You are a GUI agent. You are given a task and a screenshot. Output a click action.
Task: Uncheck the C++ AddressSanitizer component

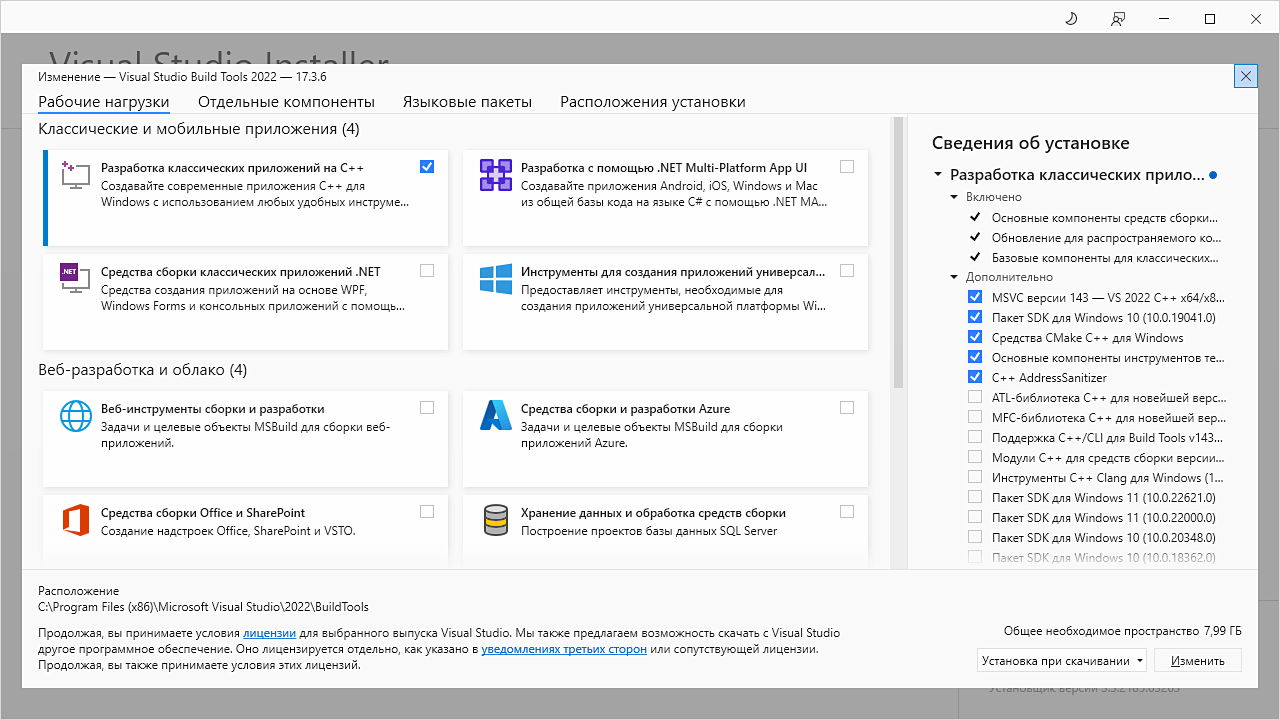pos(975,376)
